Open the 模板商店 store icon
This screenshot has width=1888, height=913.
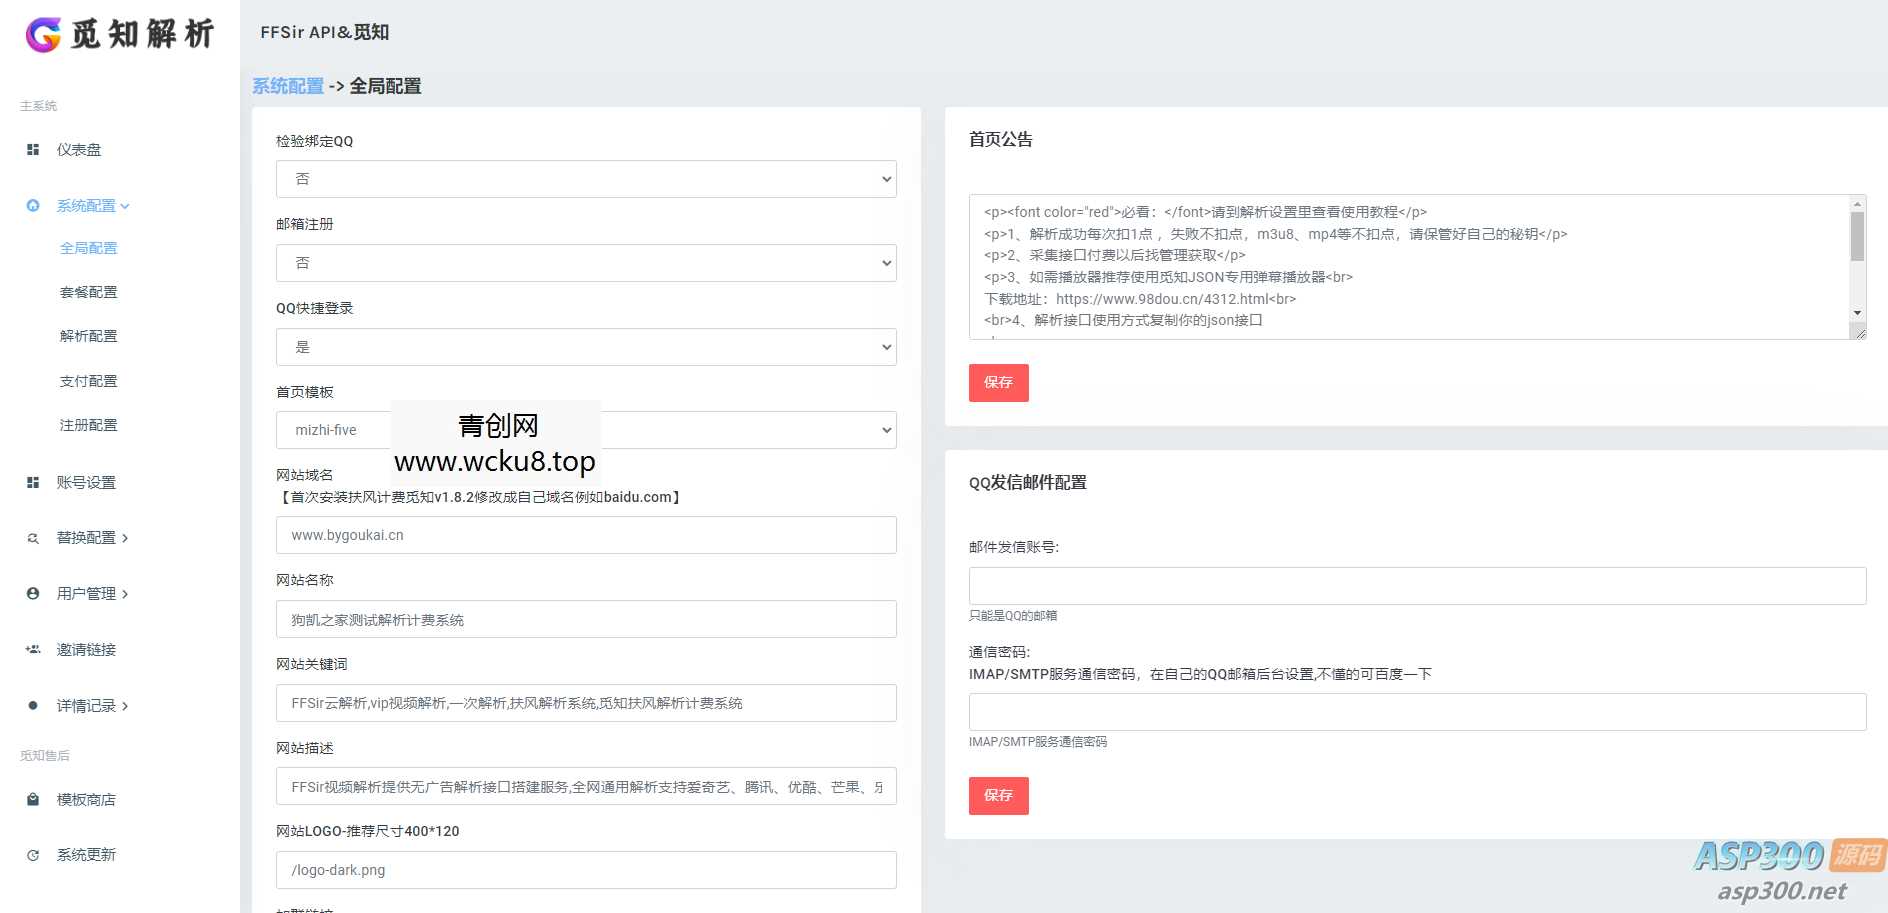click(x=33, y=799)
